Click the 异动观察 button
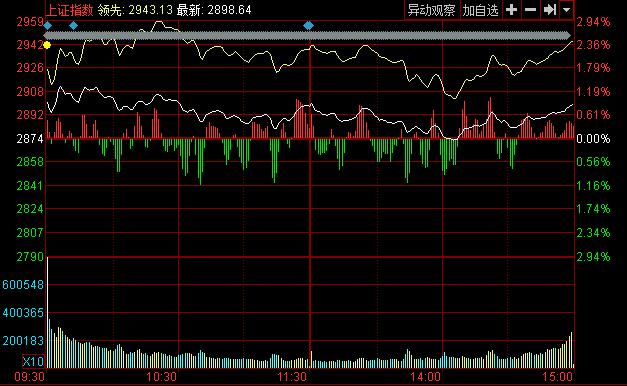Viewport: 627px width, 386px height. [431, 10]
